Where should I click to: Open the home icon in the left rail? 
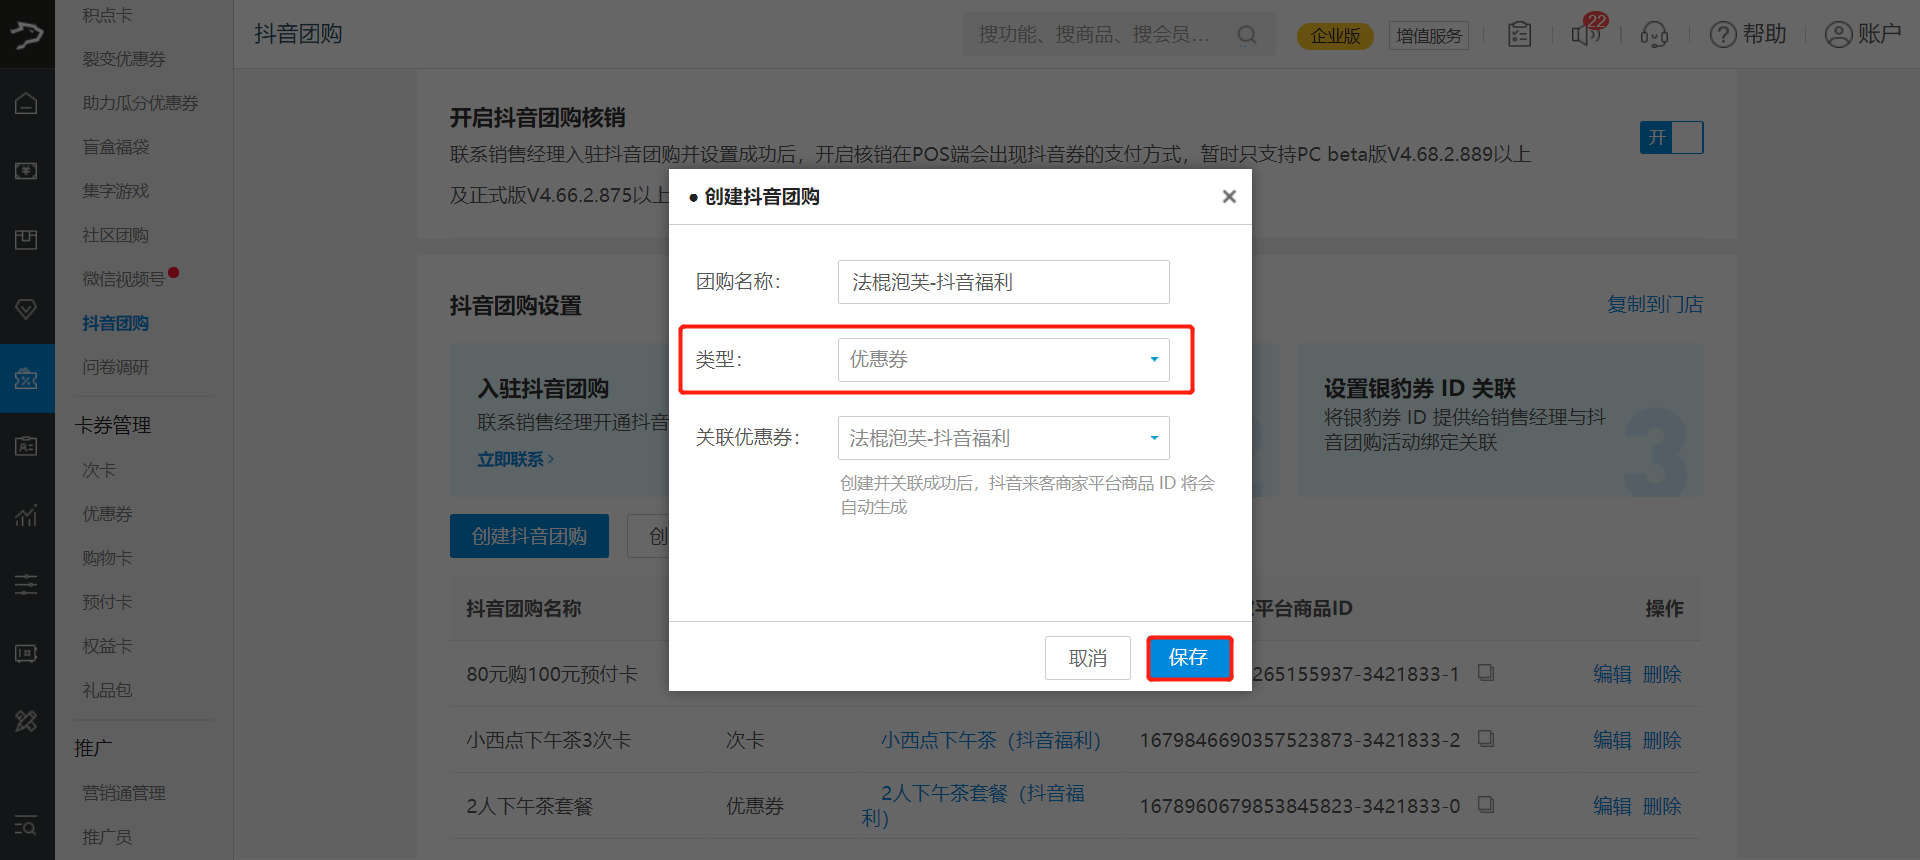pos(27,104)
